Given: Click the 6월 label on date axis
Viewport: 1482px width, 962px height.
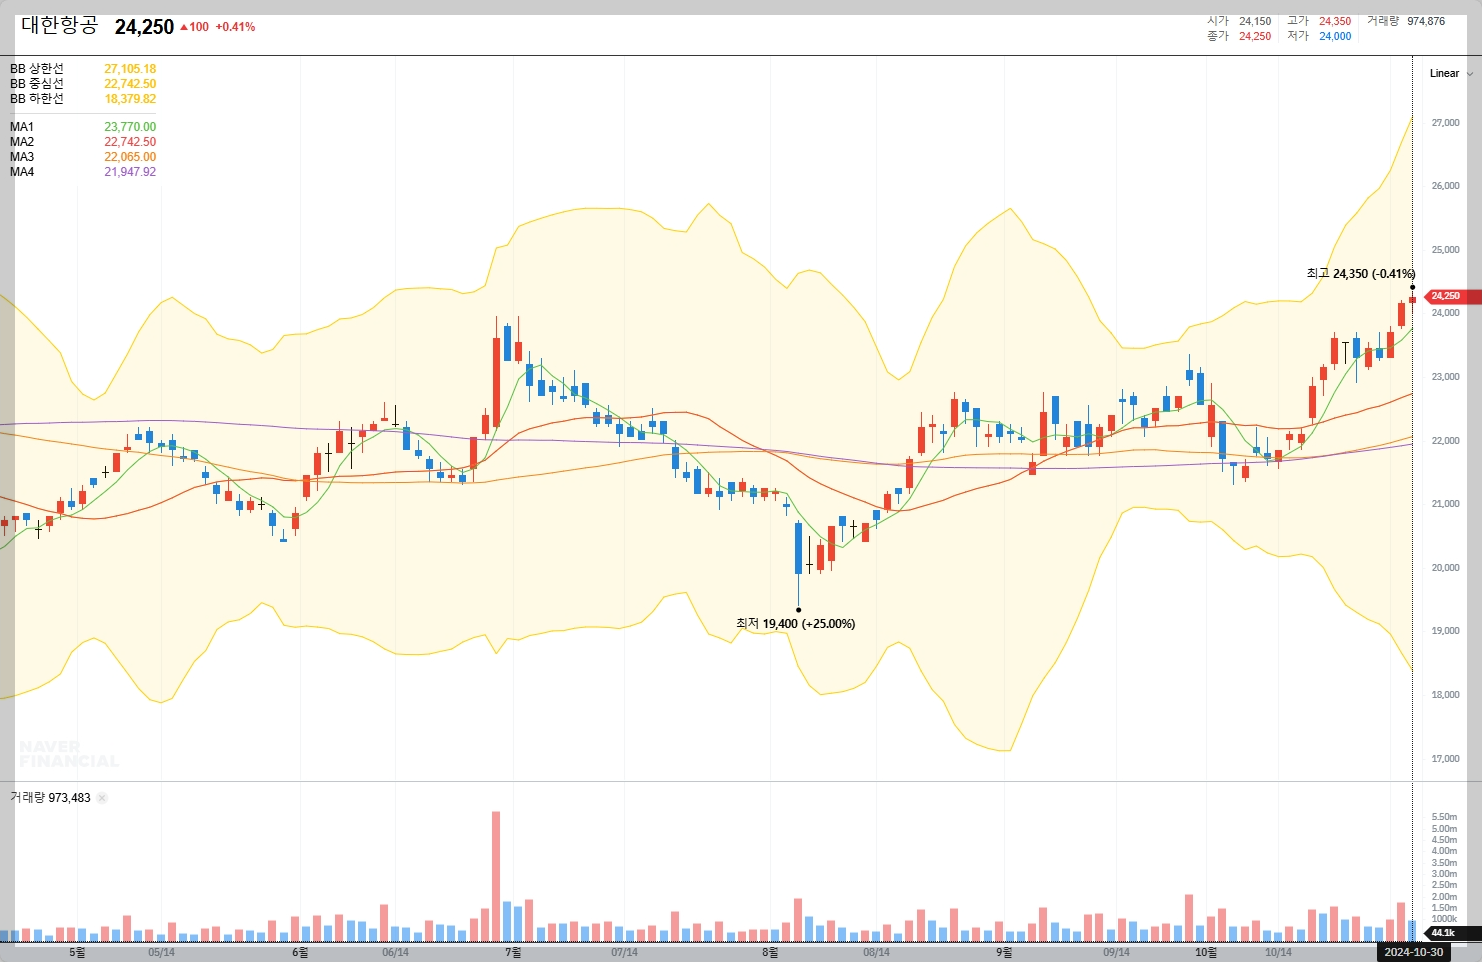Looking at the screenshot, I should (x=300, y=952).
